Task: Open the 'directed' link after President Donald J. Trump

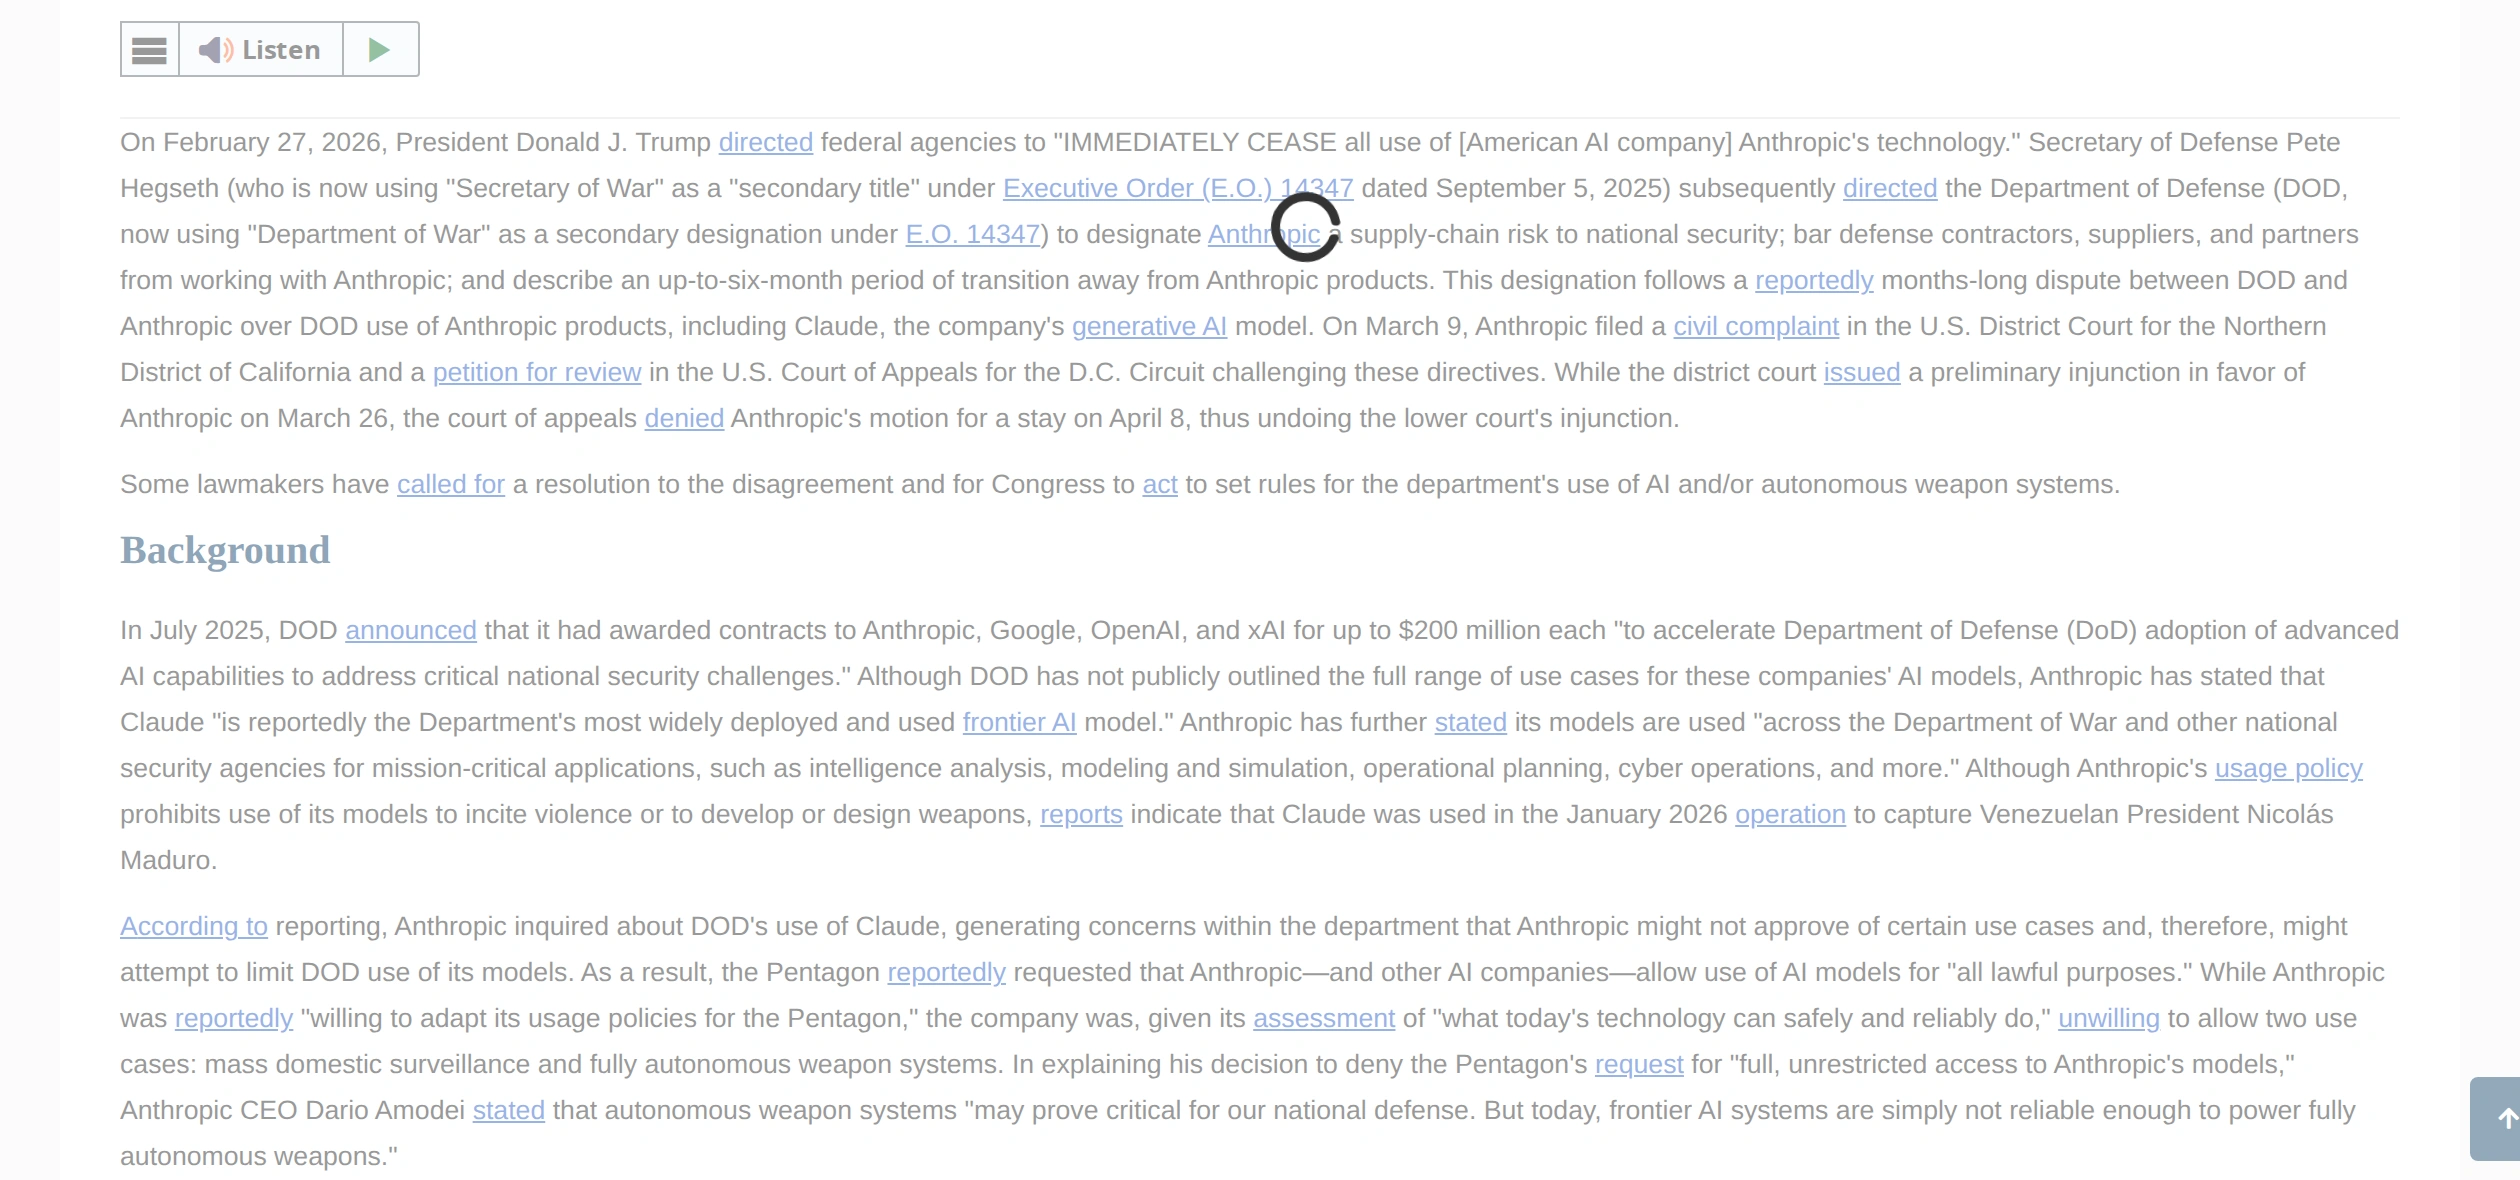Action: point(766,142)
